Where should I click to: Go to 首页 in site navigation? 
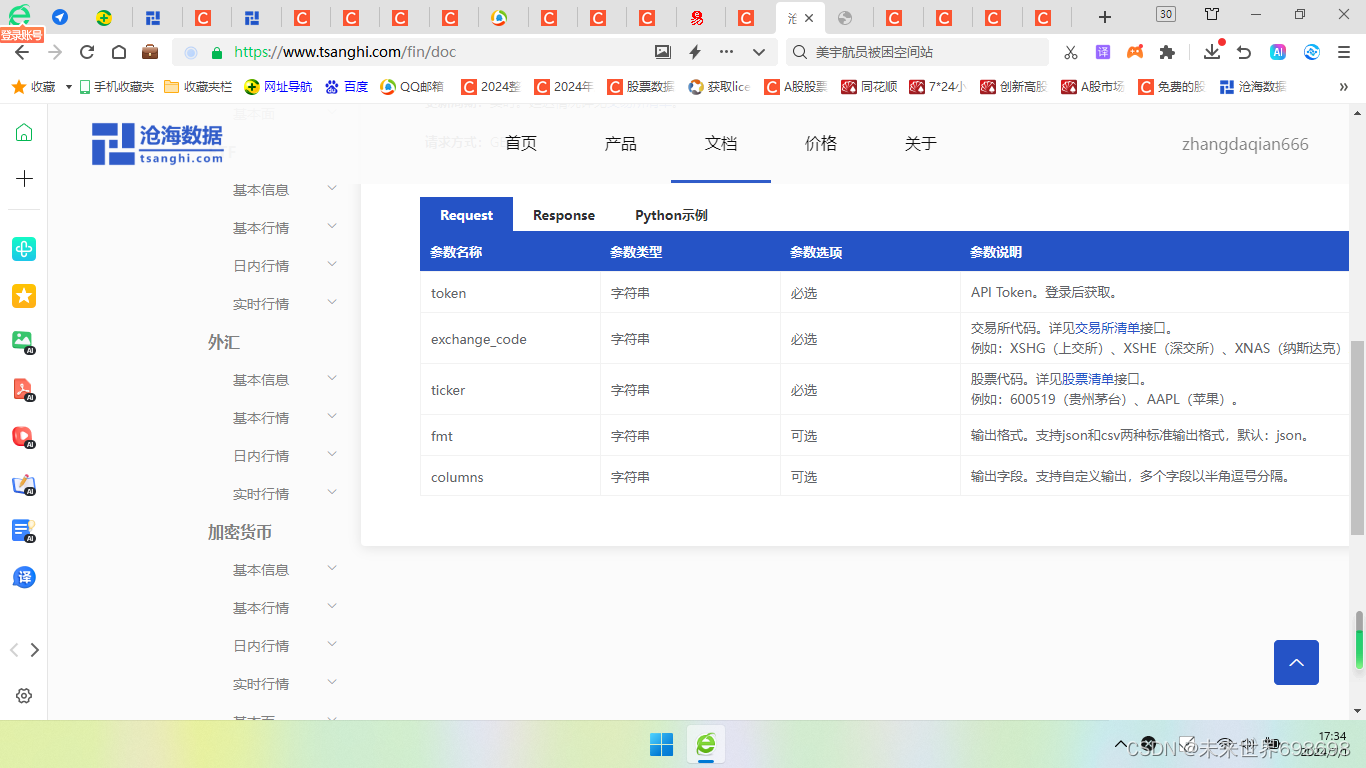pos(521,144)
